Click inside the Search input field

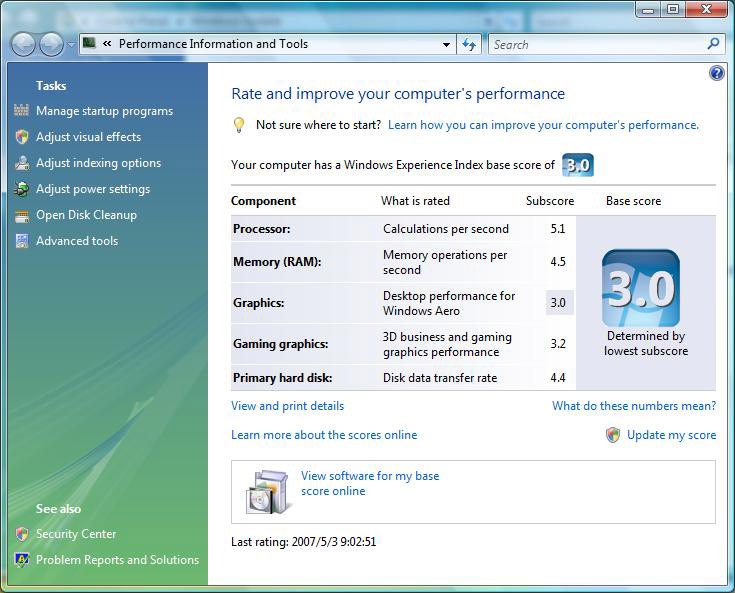pos(595,45)
